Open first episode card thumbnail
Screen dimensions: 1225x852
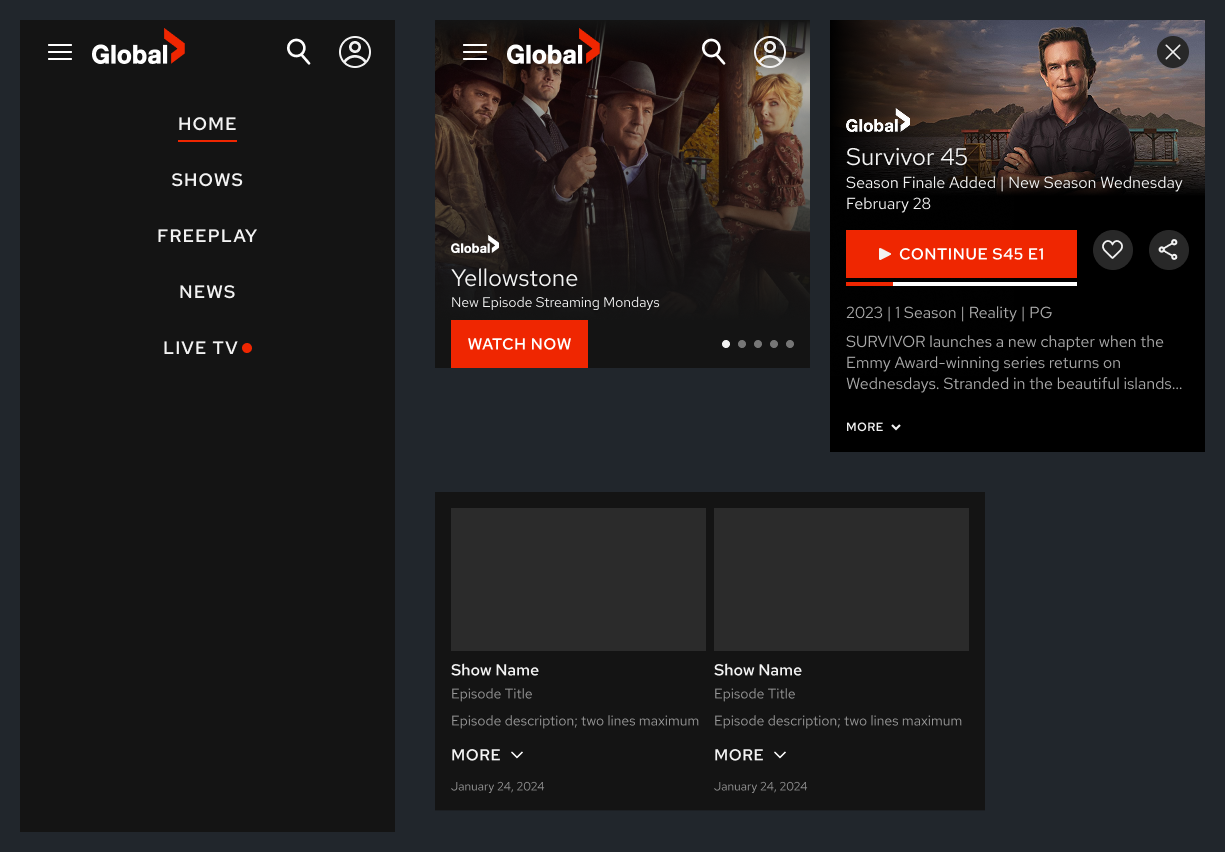[578, 579]
